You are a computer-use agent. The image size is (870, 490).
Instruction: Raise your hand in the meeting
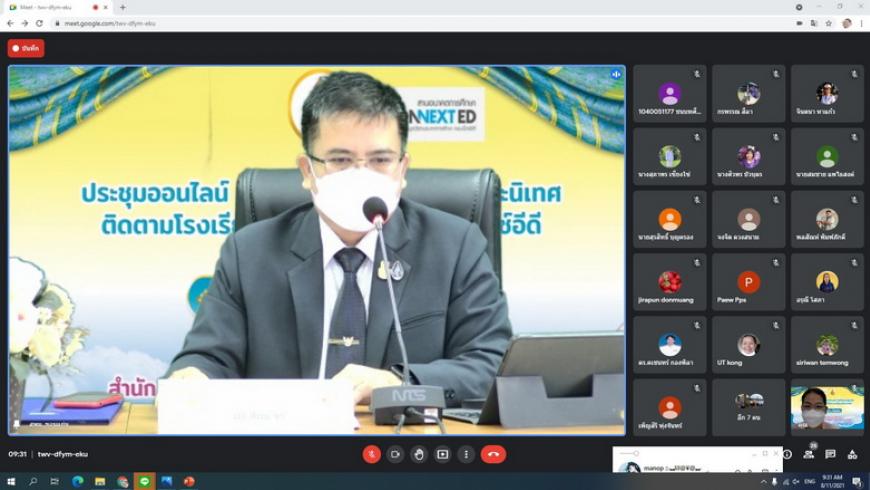(419, 454)
